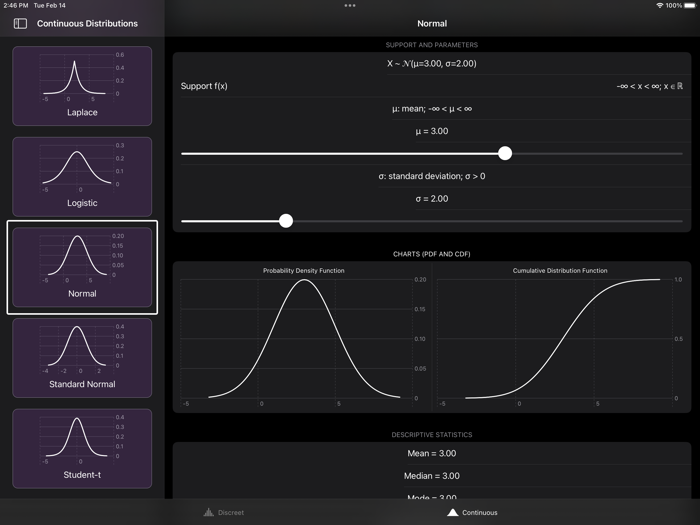The width and height of the screenshot is (700, 525).
Task: Click the Cumulative Distribution Function chart
Action: [560, 337]
